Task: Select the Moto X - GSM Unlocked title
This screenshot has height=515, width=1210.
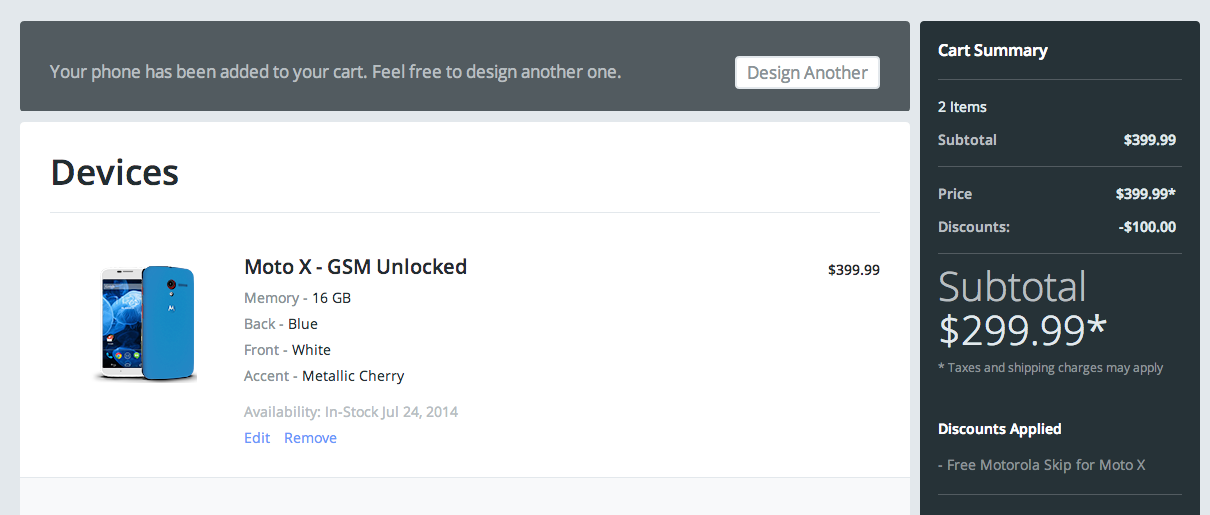Action: (x=355, y=267)
